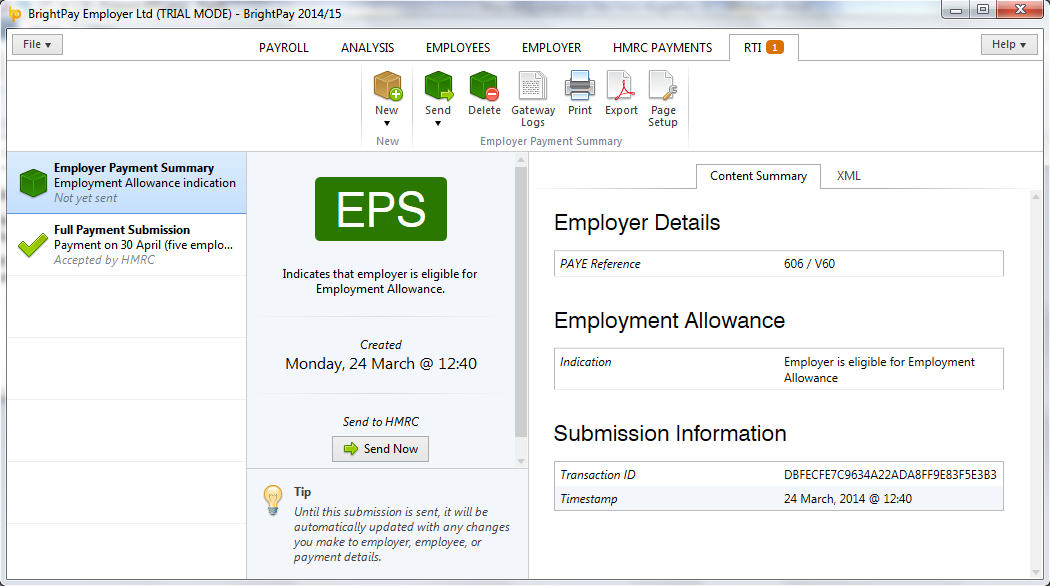Screen dimensions: 1050x586
Task: Switch to the XML view tab
Action: [848, 176]
